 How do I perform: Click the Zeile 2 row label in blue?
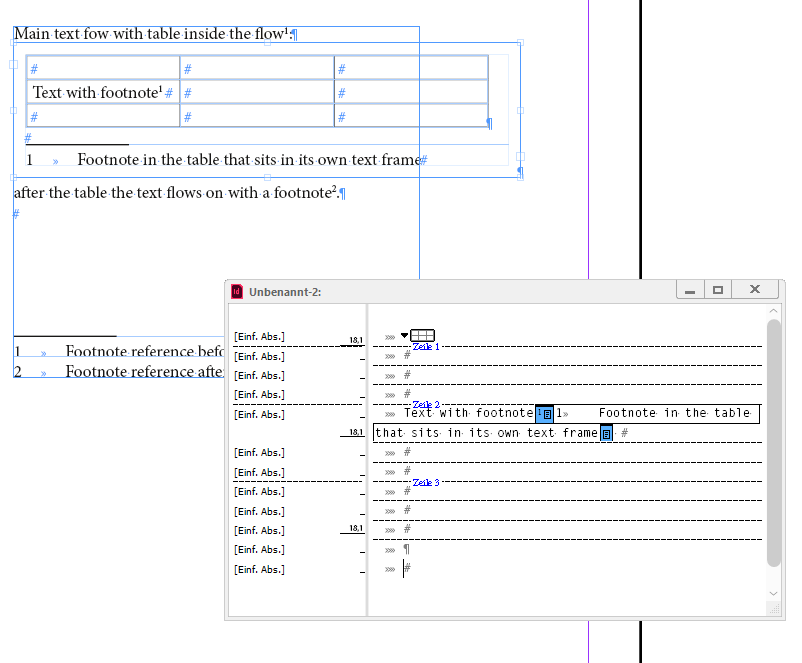point(426,406)
